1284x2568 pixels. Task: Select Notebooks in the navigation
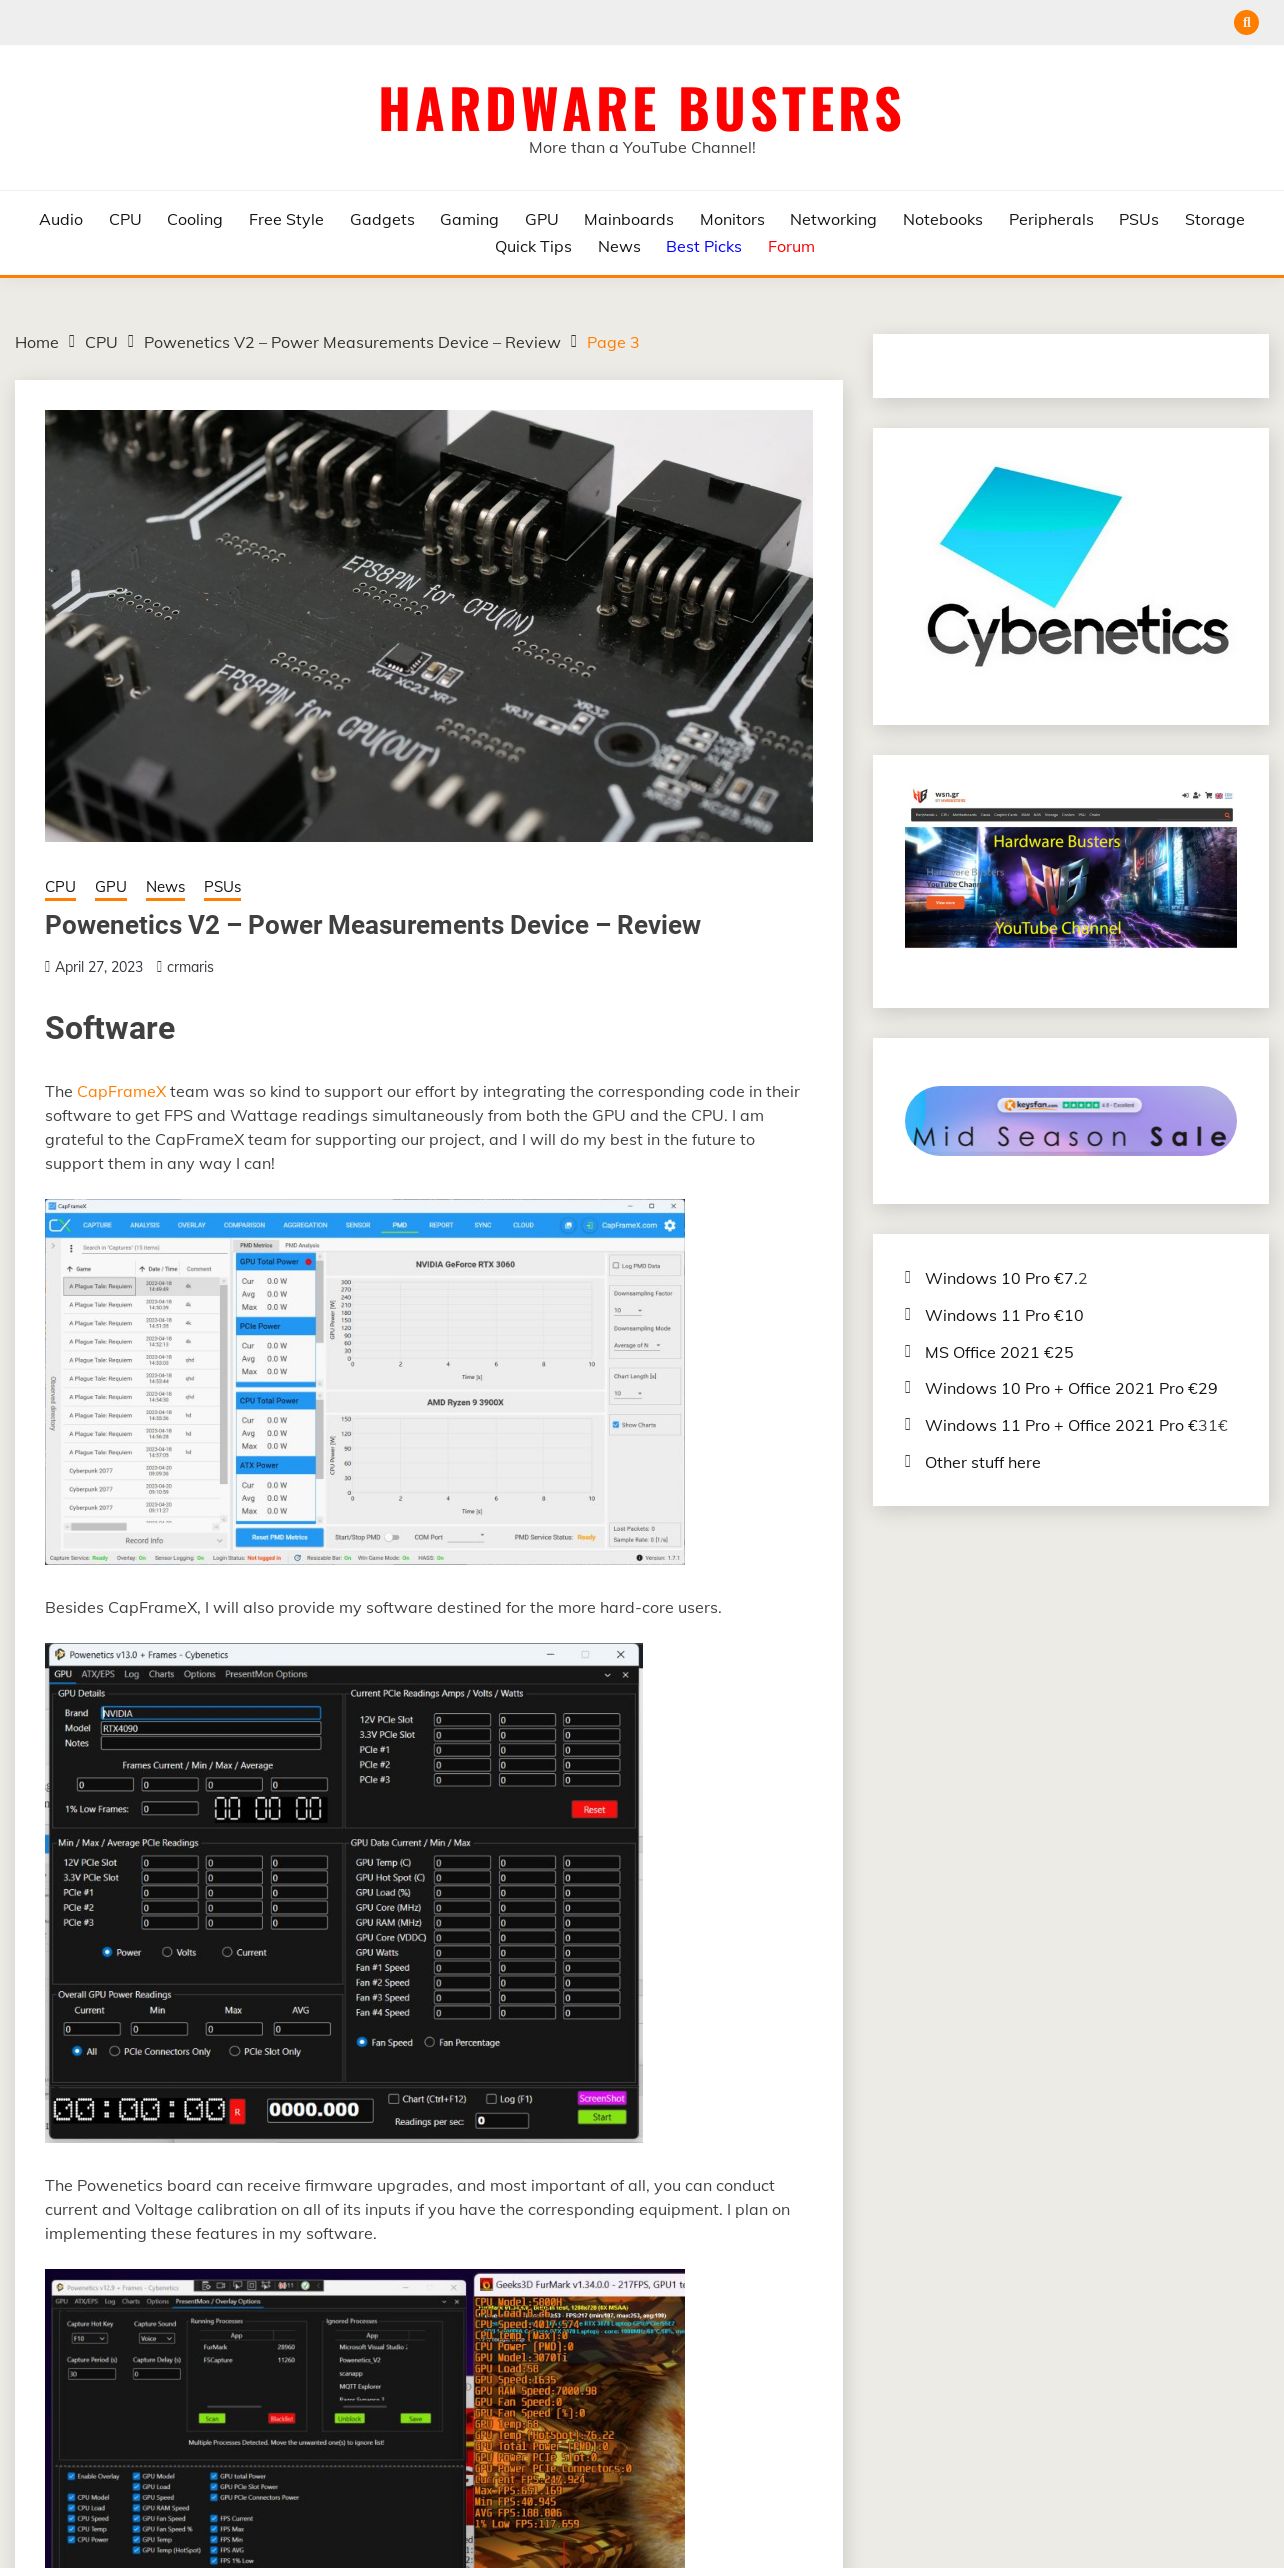pos(943,219)
